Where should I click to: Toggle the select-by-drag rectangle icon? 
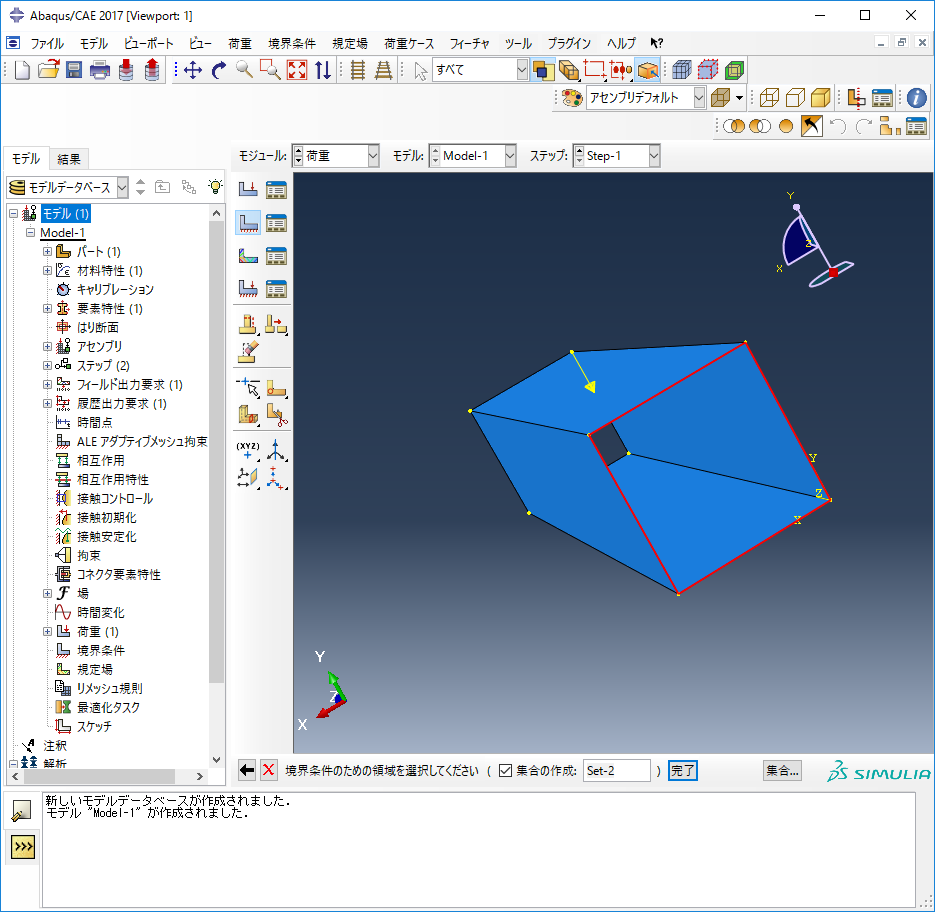(x=595, y=70)
